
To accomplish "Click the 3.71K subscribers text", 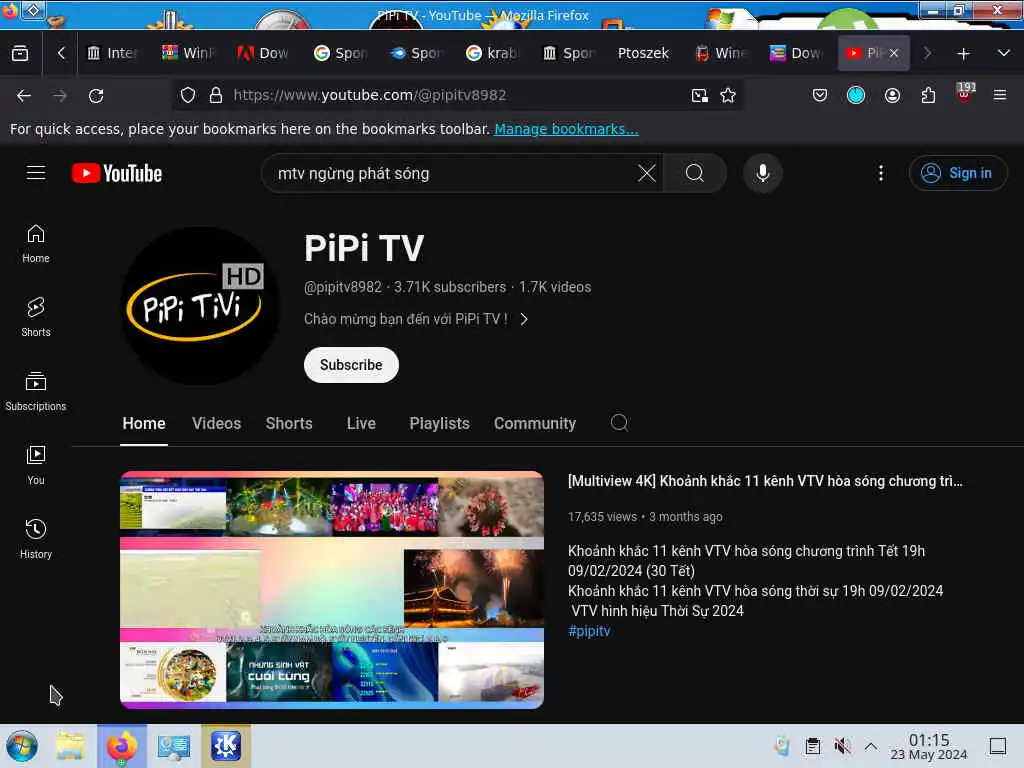I will pos(450,287).
